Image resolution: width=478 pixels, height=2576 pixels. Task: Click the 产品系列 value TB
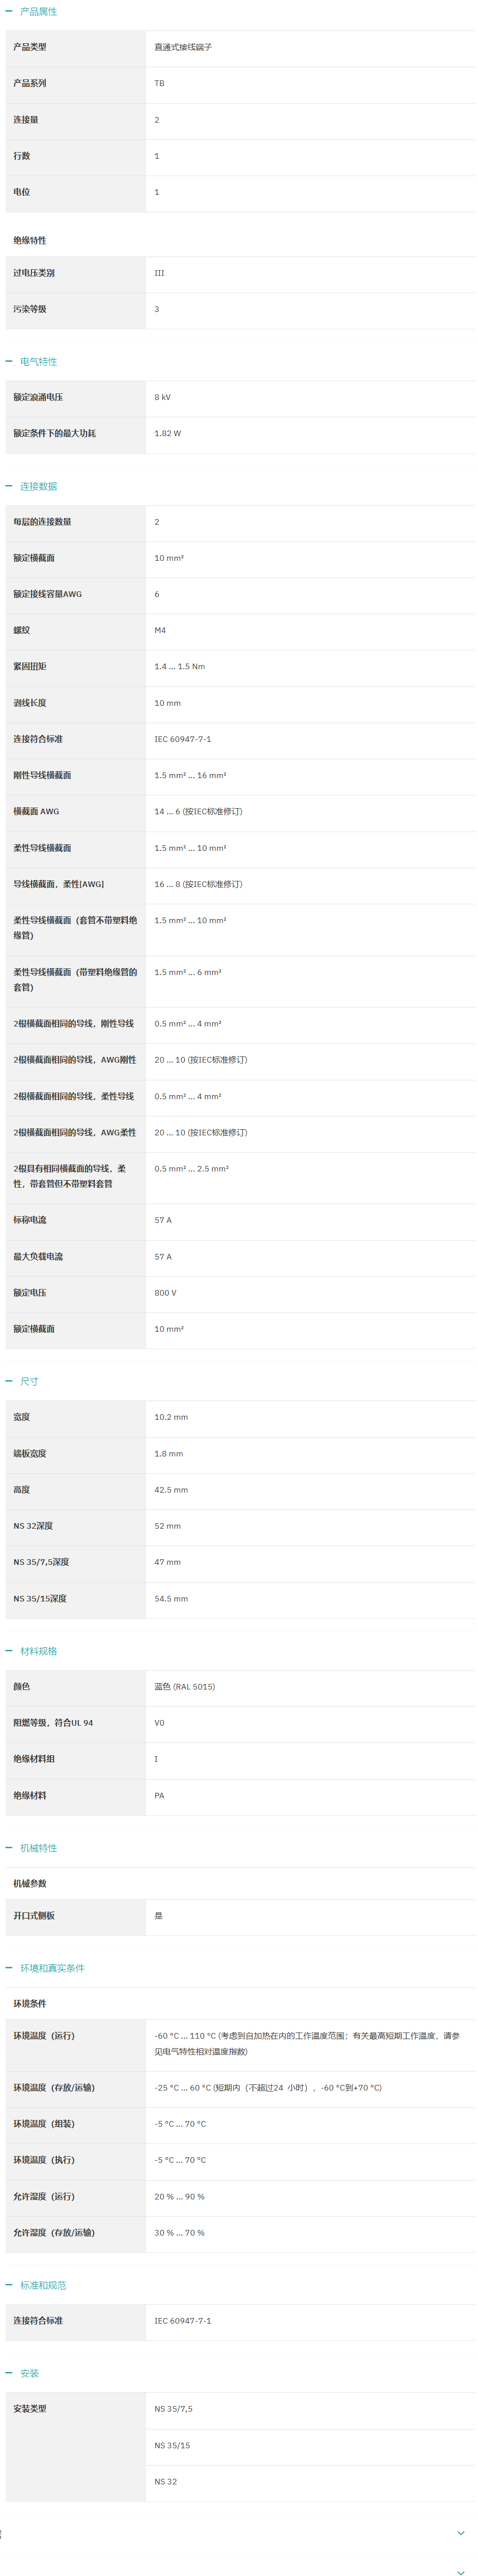tap(159, 84)
